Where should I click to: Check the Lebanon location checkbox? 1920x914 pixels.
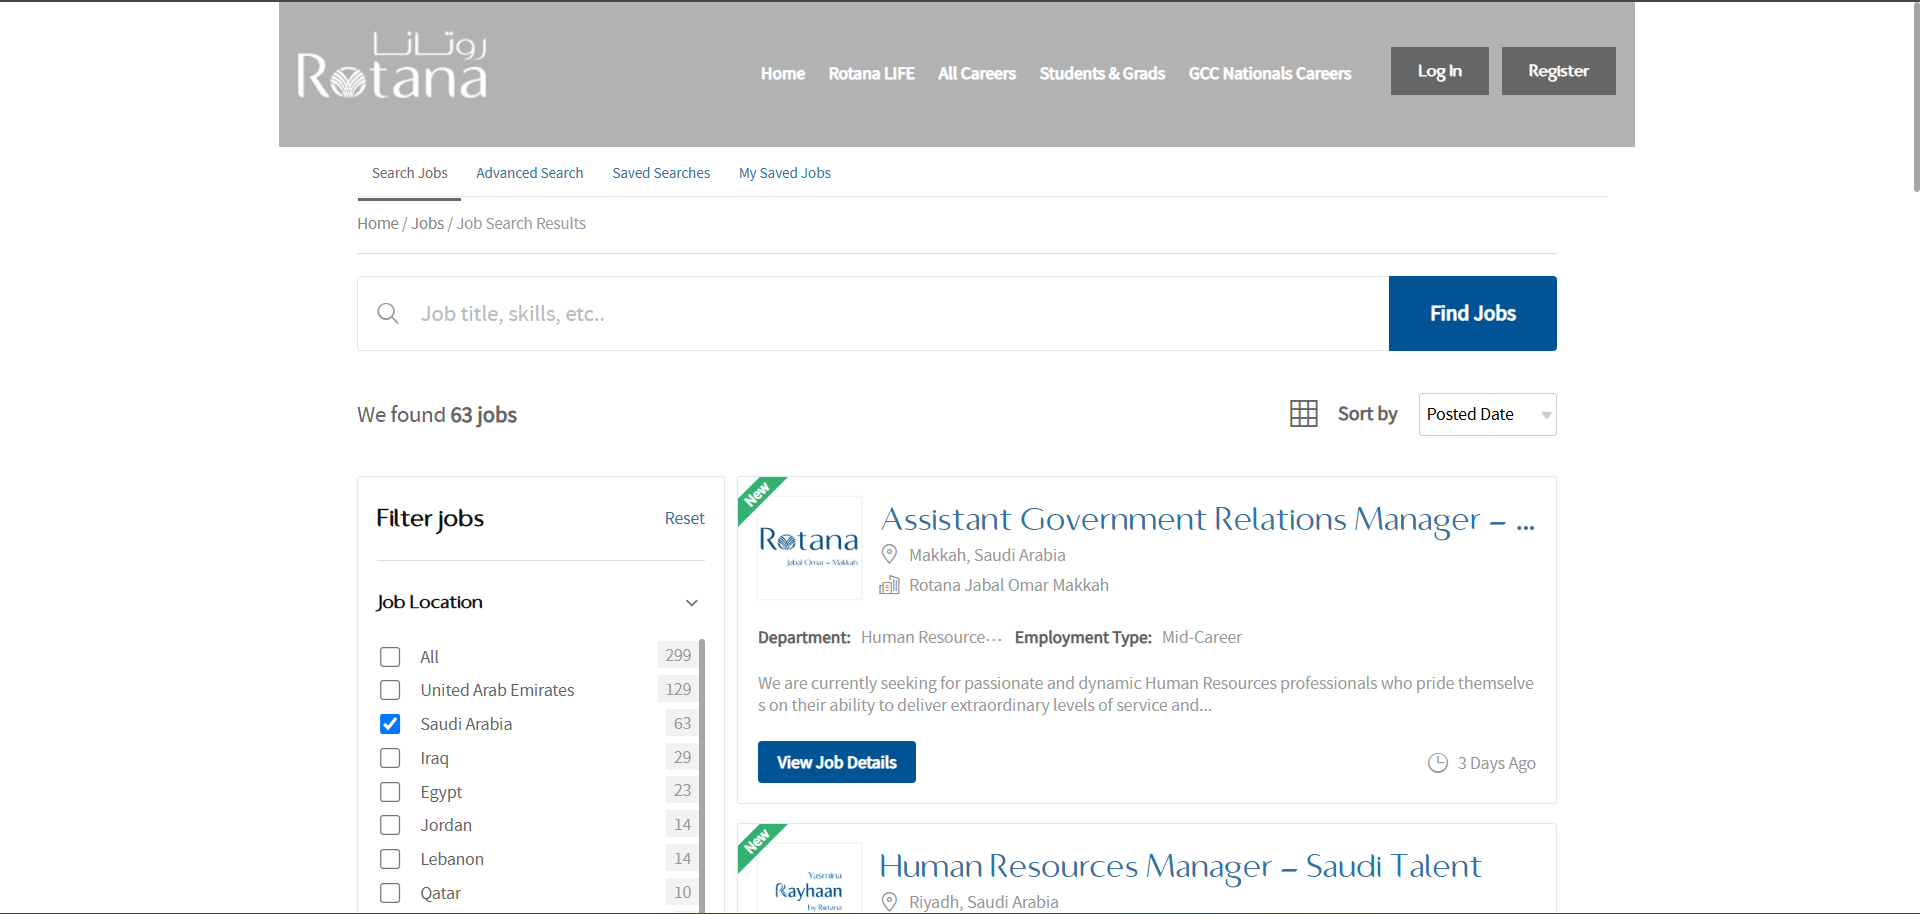390,859
